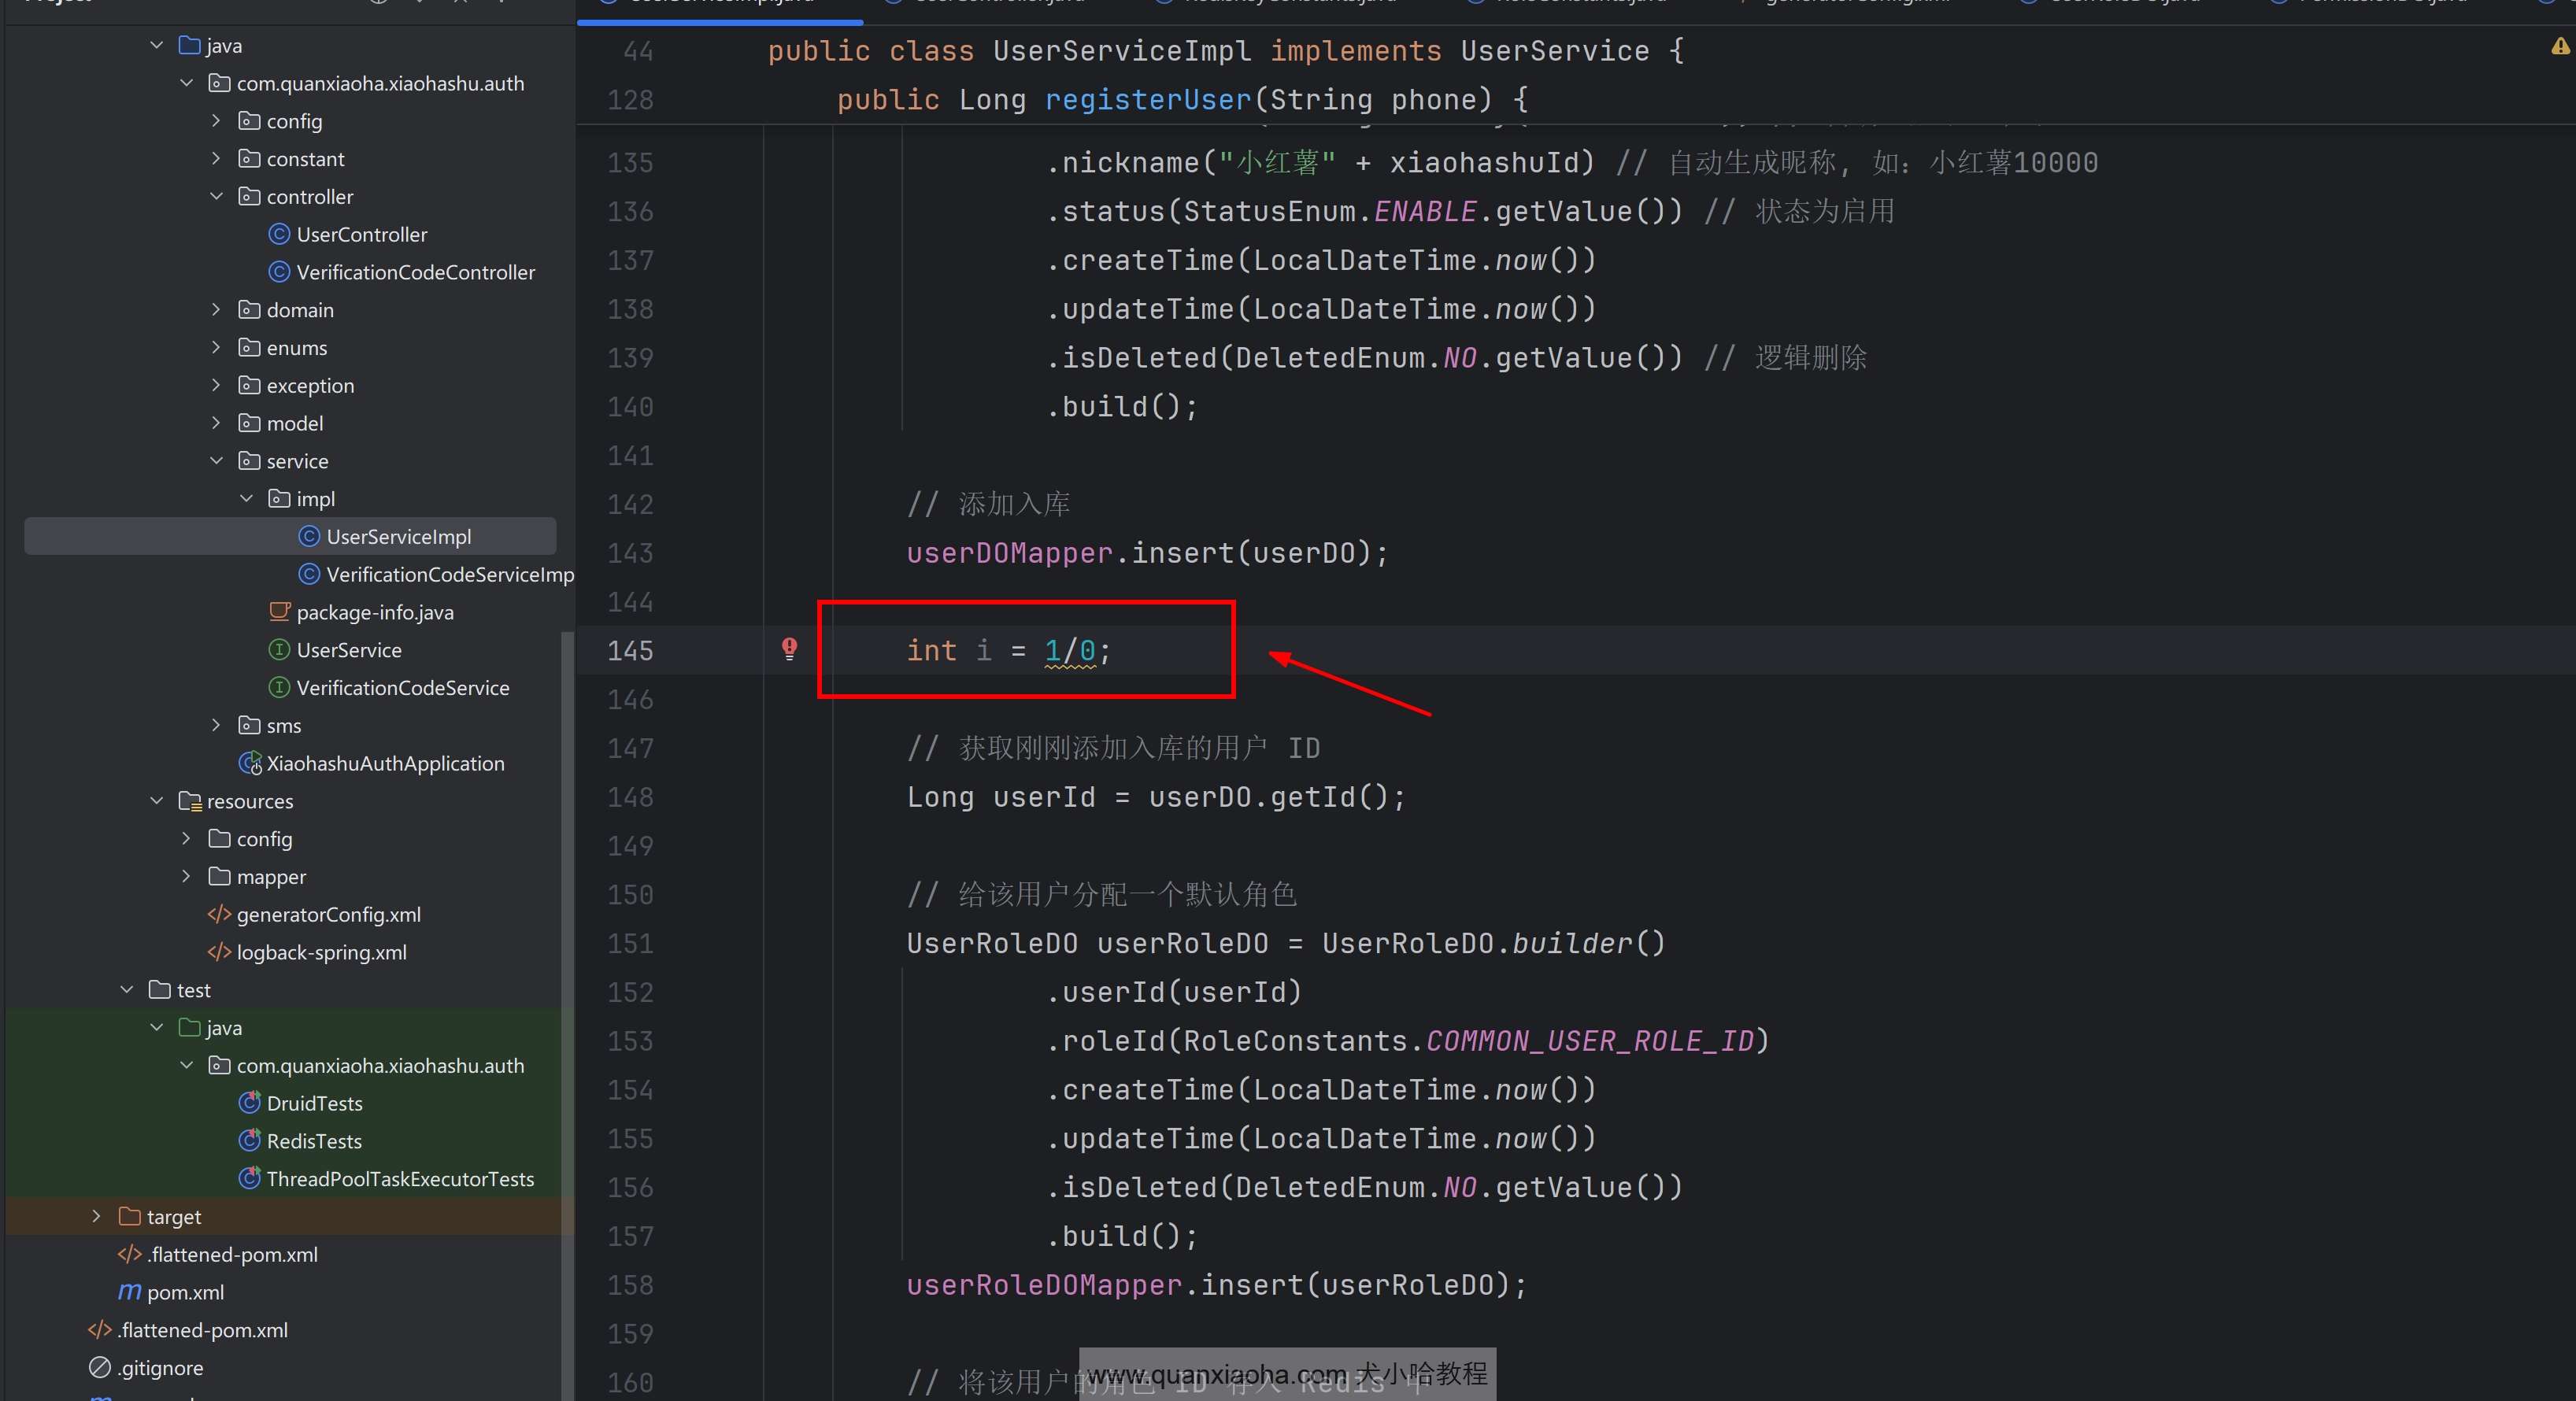Collapse the impl package

point(246,498)
